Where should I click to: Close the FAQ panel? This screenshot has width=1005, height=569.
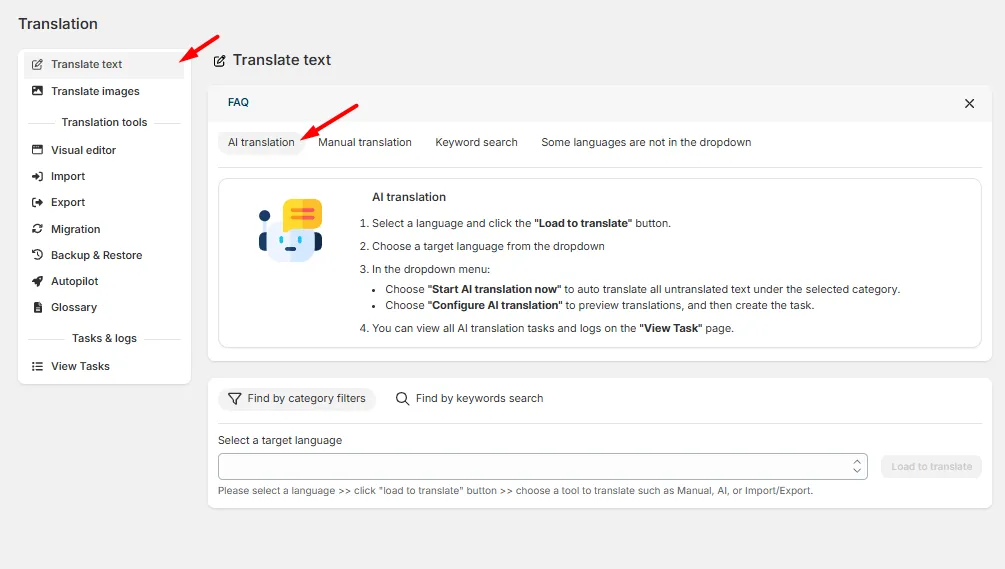969,103
